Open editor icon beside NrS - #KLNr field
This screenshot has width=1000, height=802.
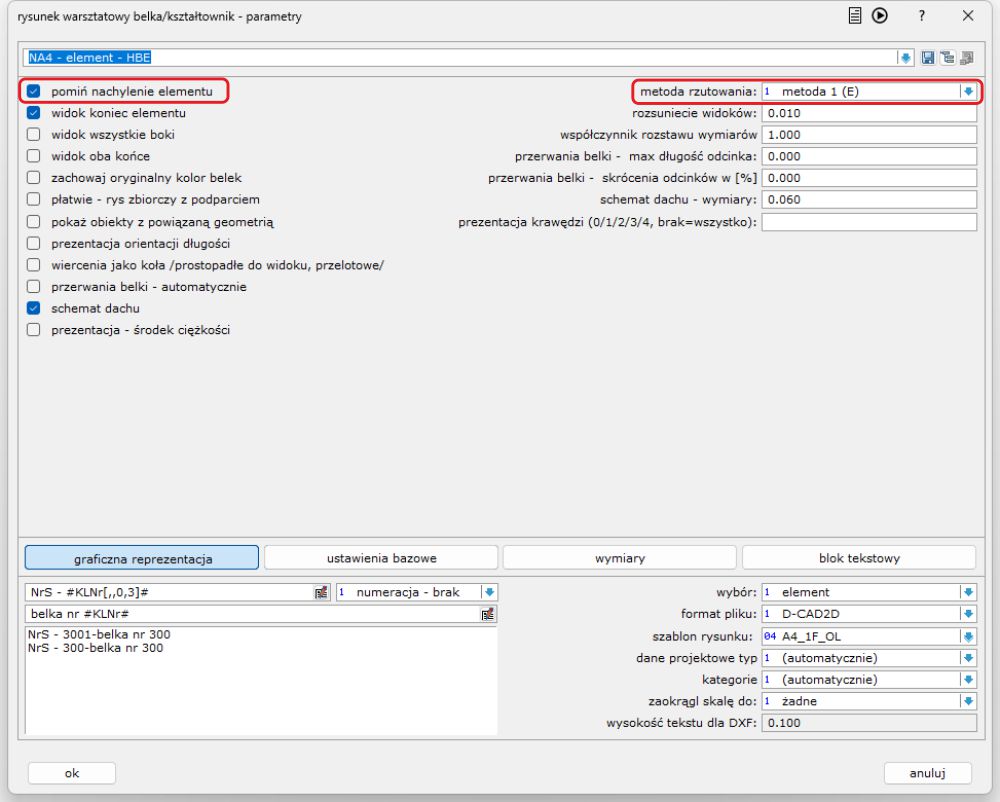(x=321, y=592)
